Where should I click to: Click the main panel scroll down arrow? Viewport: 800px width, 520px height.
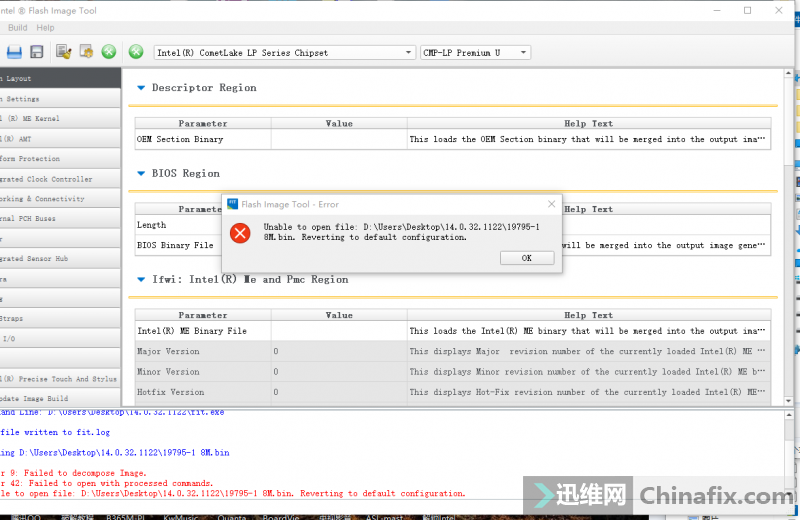[789, 401]
